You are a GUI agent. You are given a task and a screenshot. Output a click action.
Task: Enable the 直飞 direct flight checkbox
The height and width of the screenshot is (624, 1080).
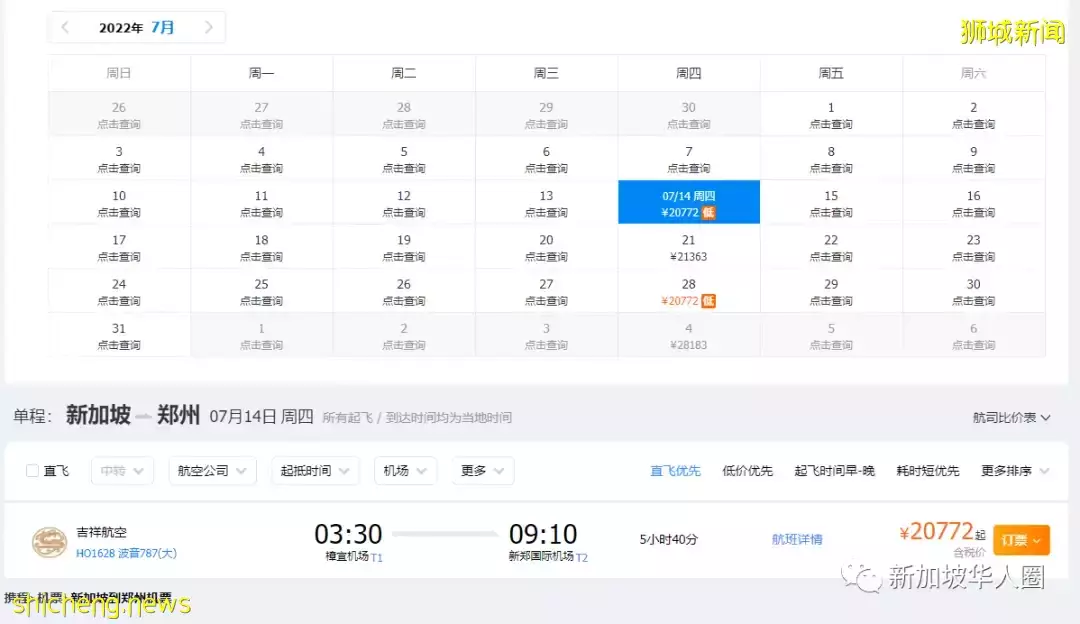click(x=31, y=470)
